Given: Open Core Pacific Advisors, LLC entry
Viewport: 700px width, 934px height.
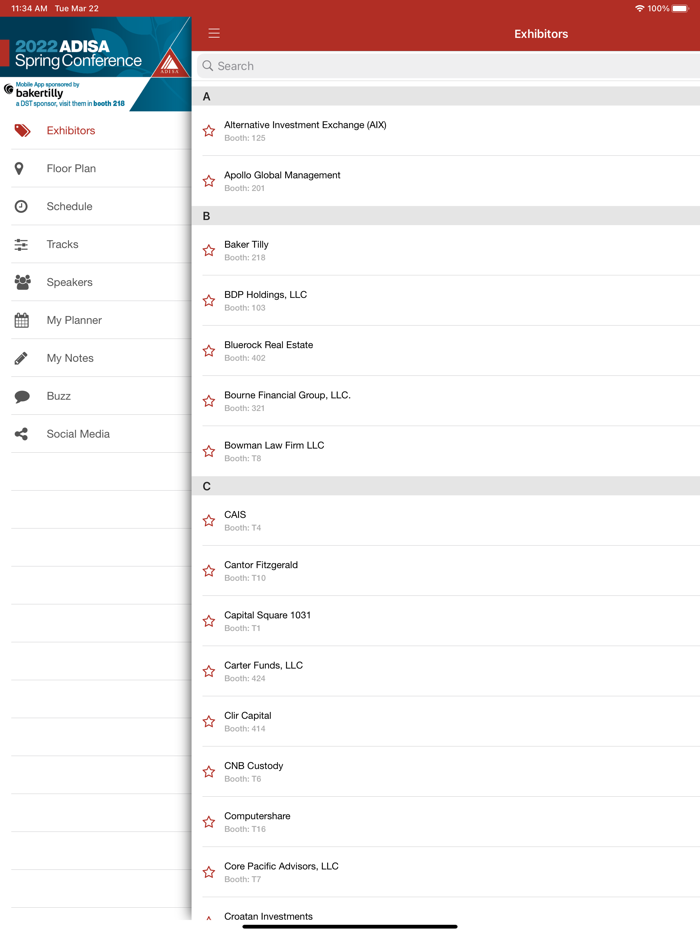Looking at the screenshot, I should (446, 872).
